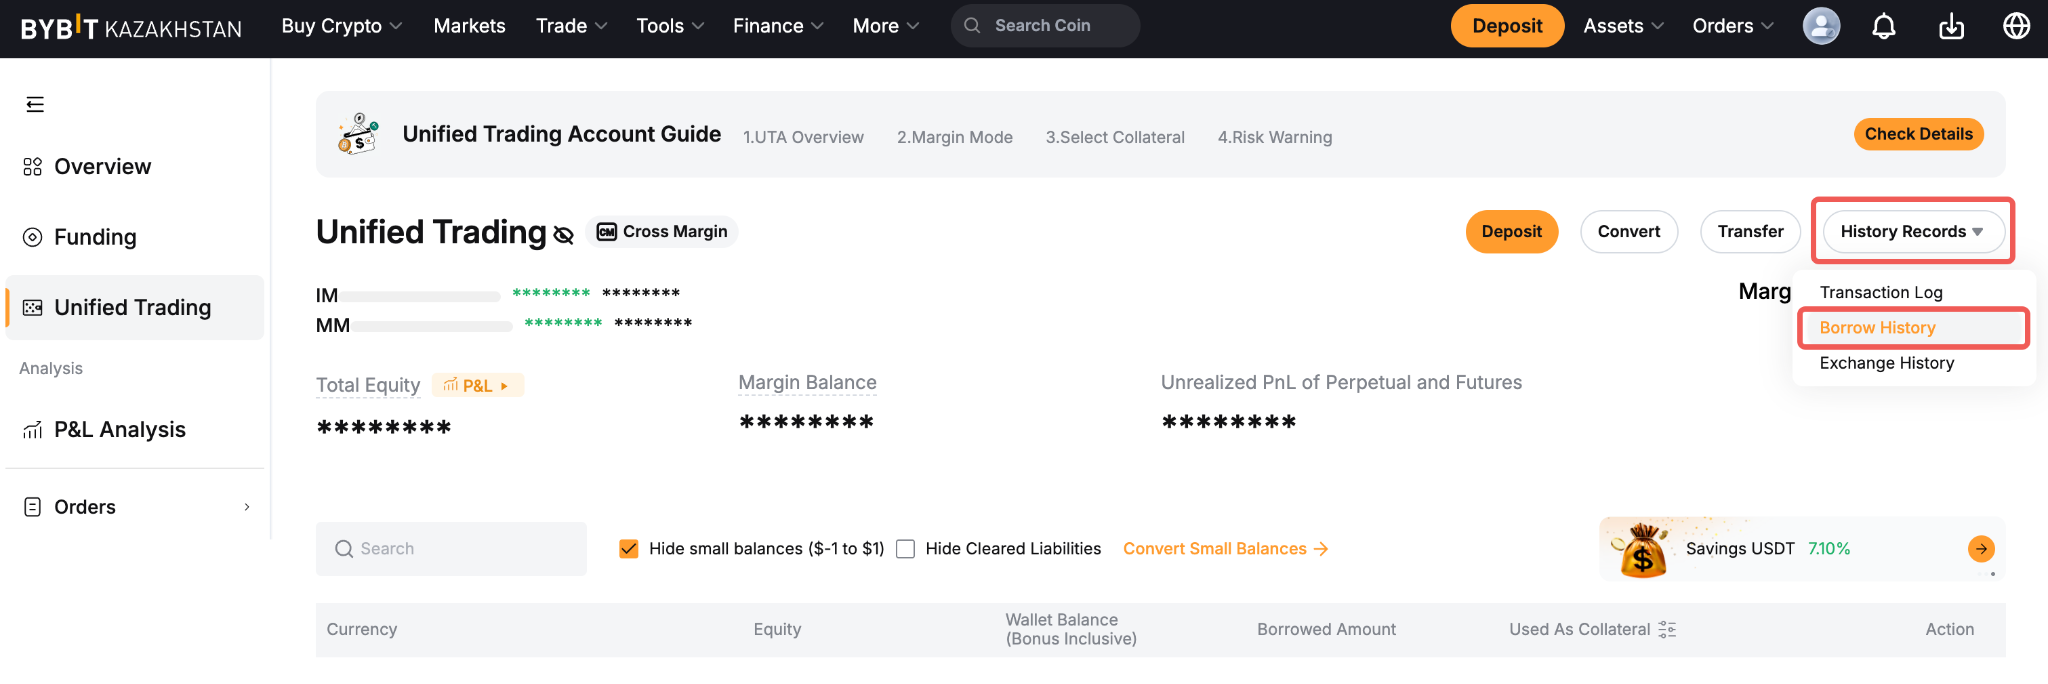
Task: Click the magnifier in Search Coin
Action: [972, 26]
